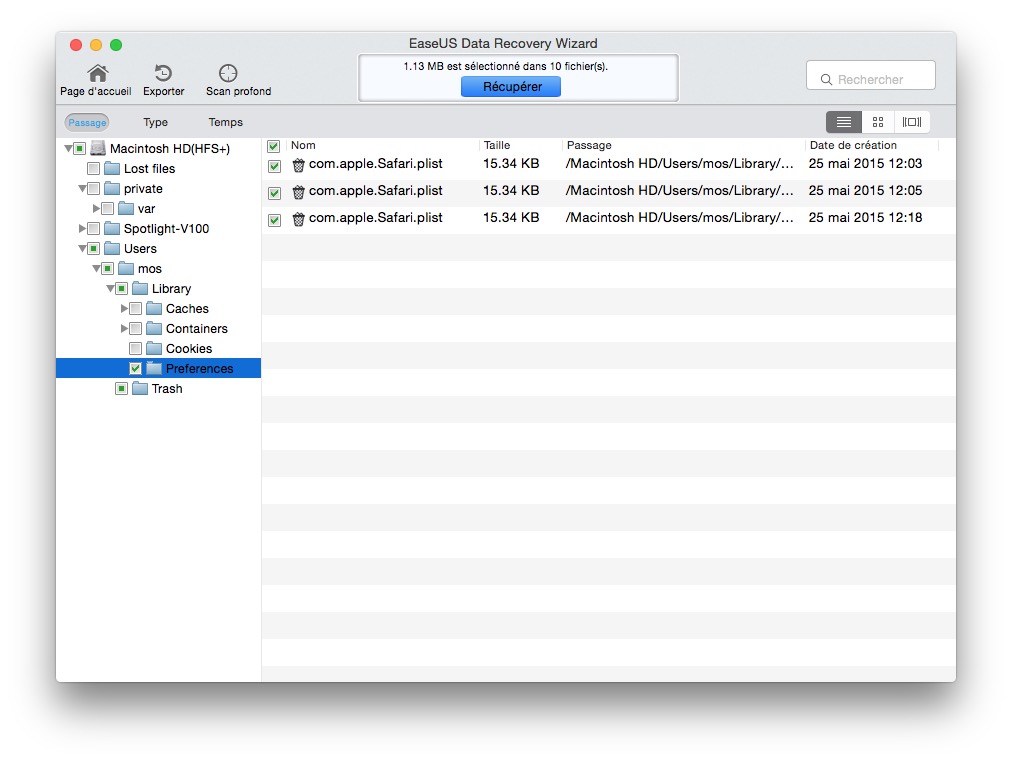The image size is (1012, 762).
Task: Click the com.apple.Safari.plist name created 12:18
Action: pos(376,218)
